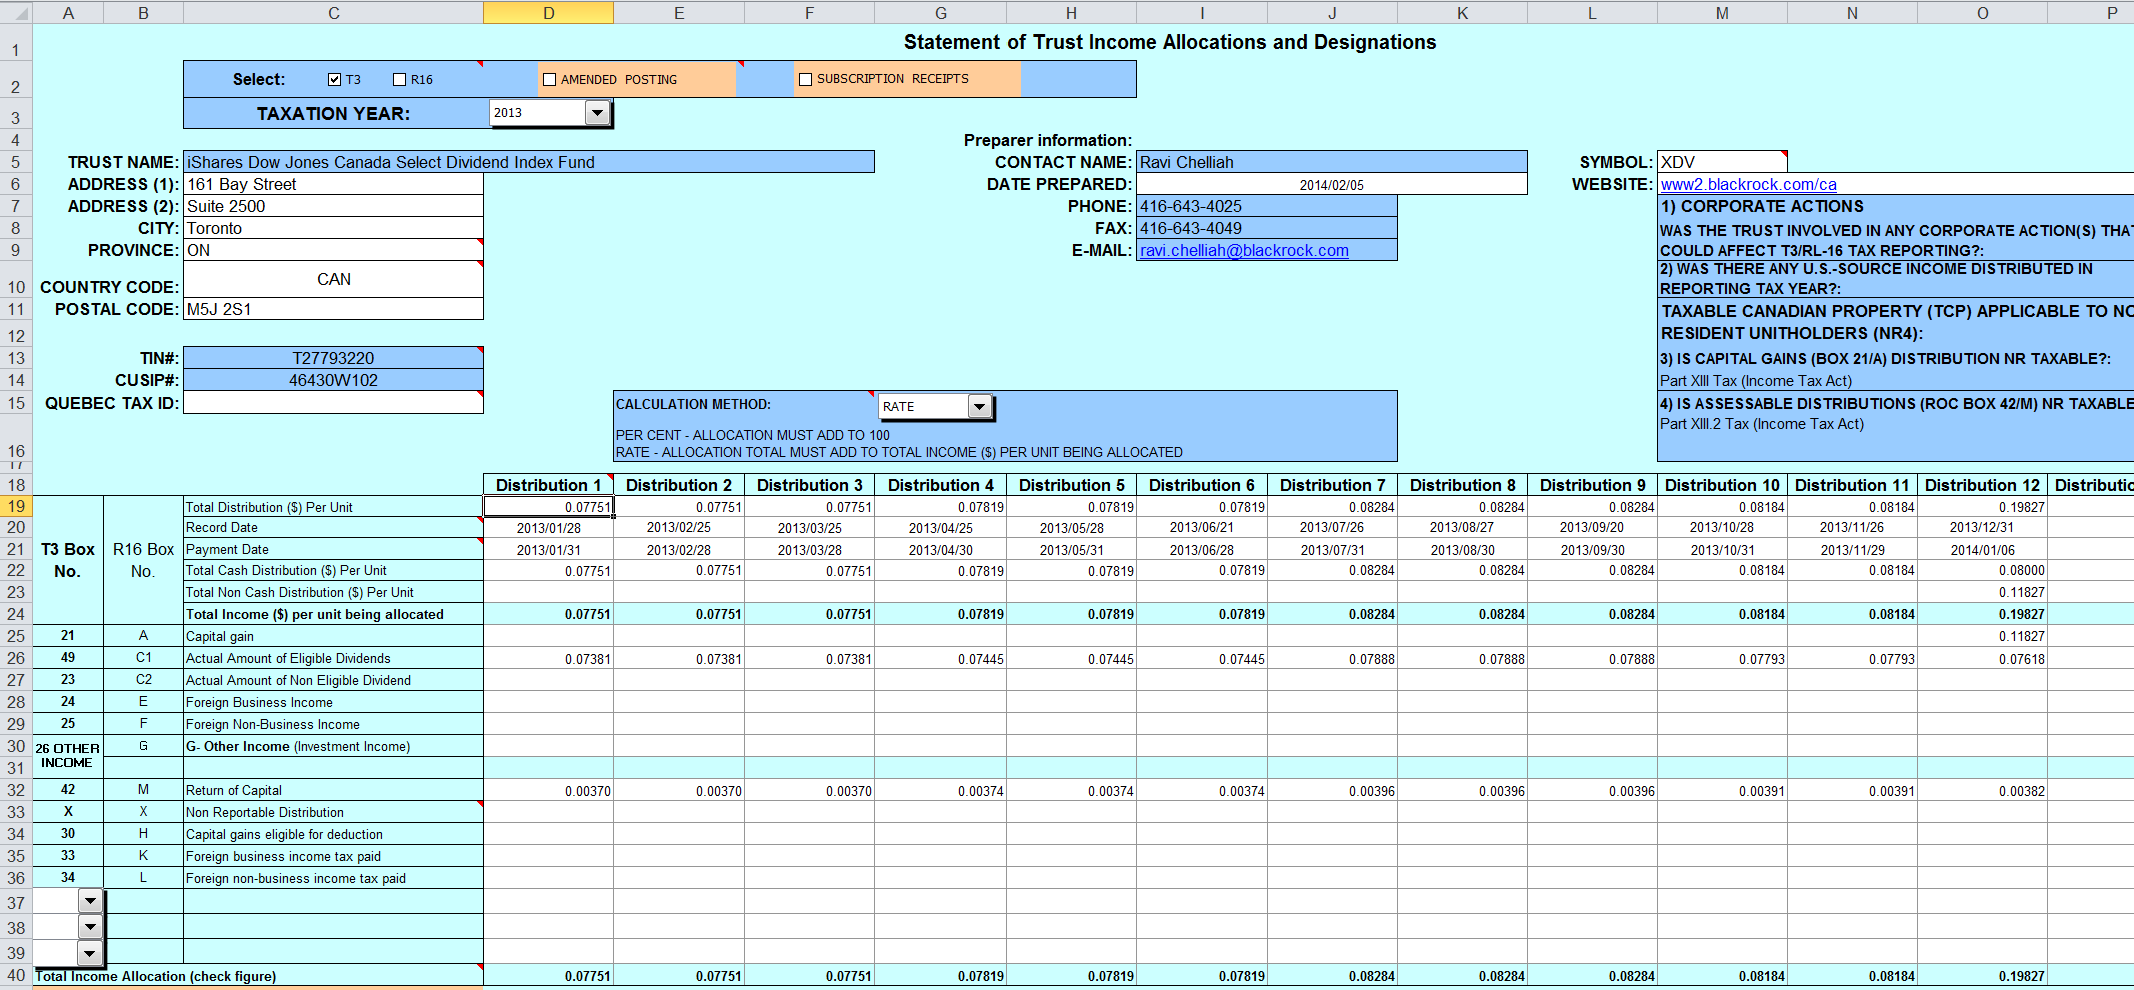Select the CUSIP# cell 46430W102
The image size is (2134, 990).
click(333, 380)
